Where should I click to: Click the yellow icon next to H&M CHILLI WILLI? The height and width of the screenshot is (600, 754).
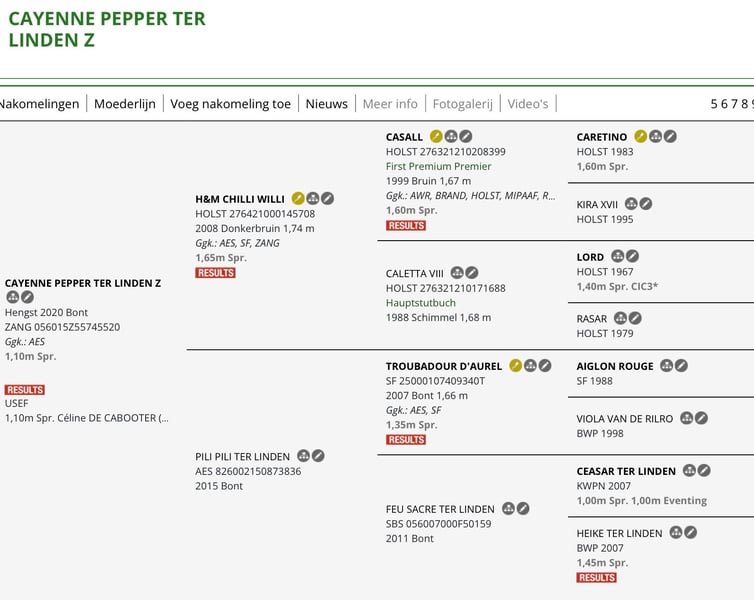pyautogui.click(x=298, y=199)
